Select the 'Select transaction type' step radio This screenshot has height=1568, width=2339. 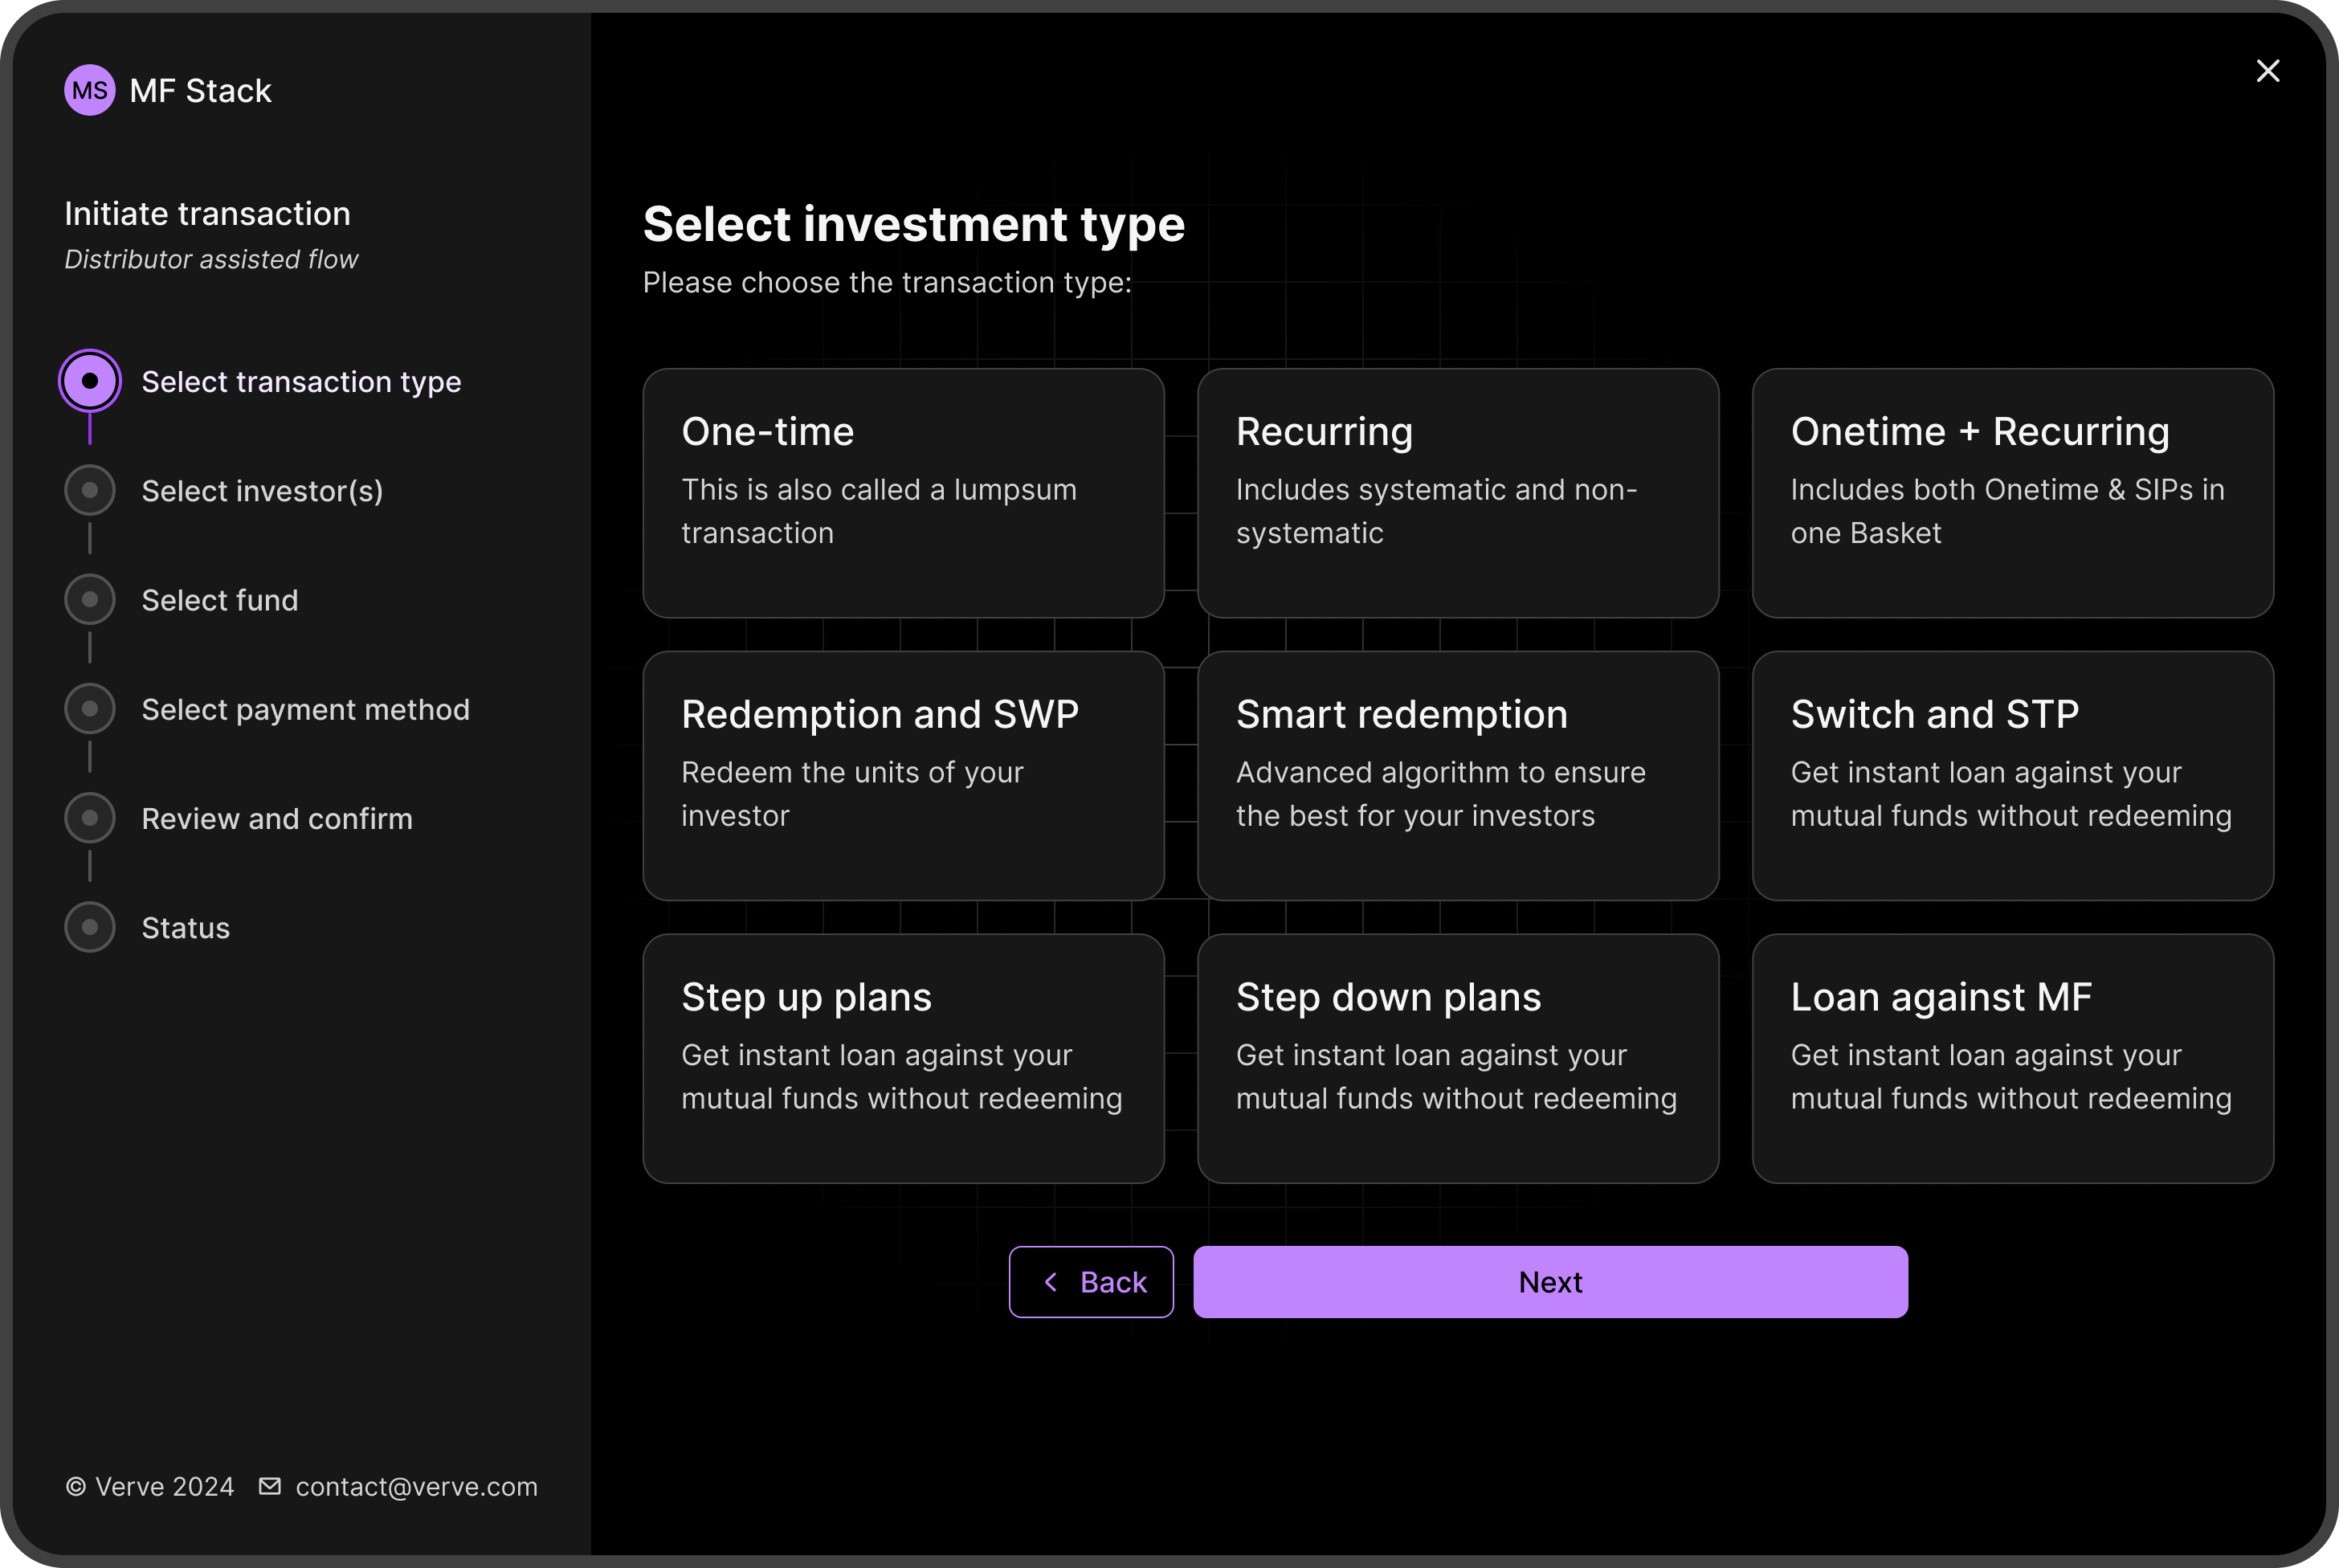[x=90, y=381]
